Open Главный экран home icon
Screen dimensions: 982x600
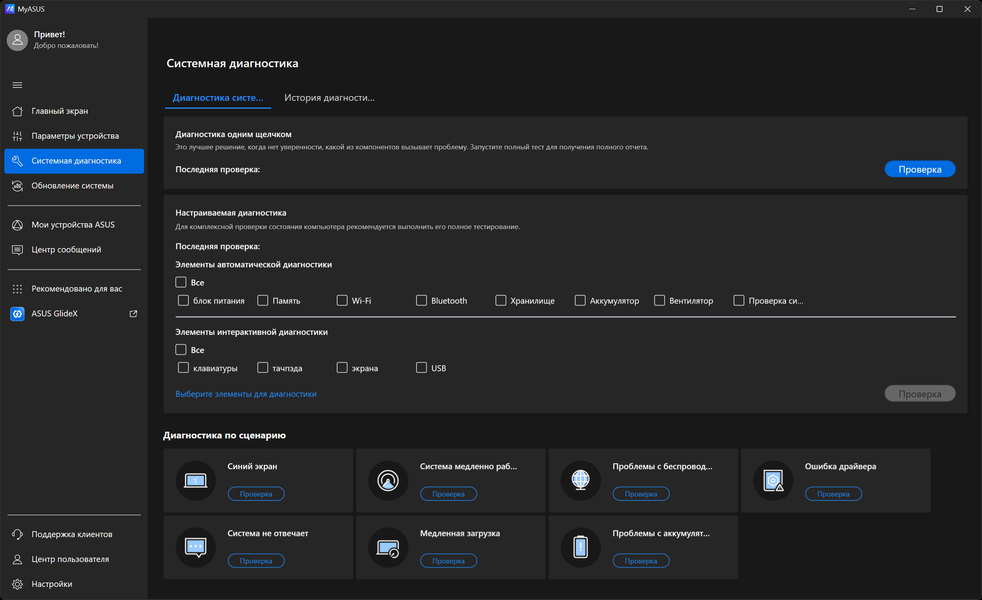click(18, 111)
